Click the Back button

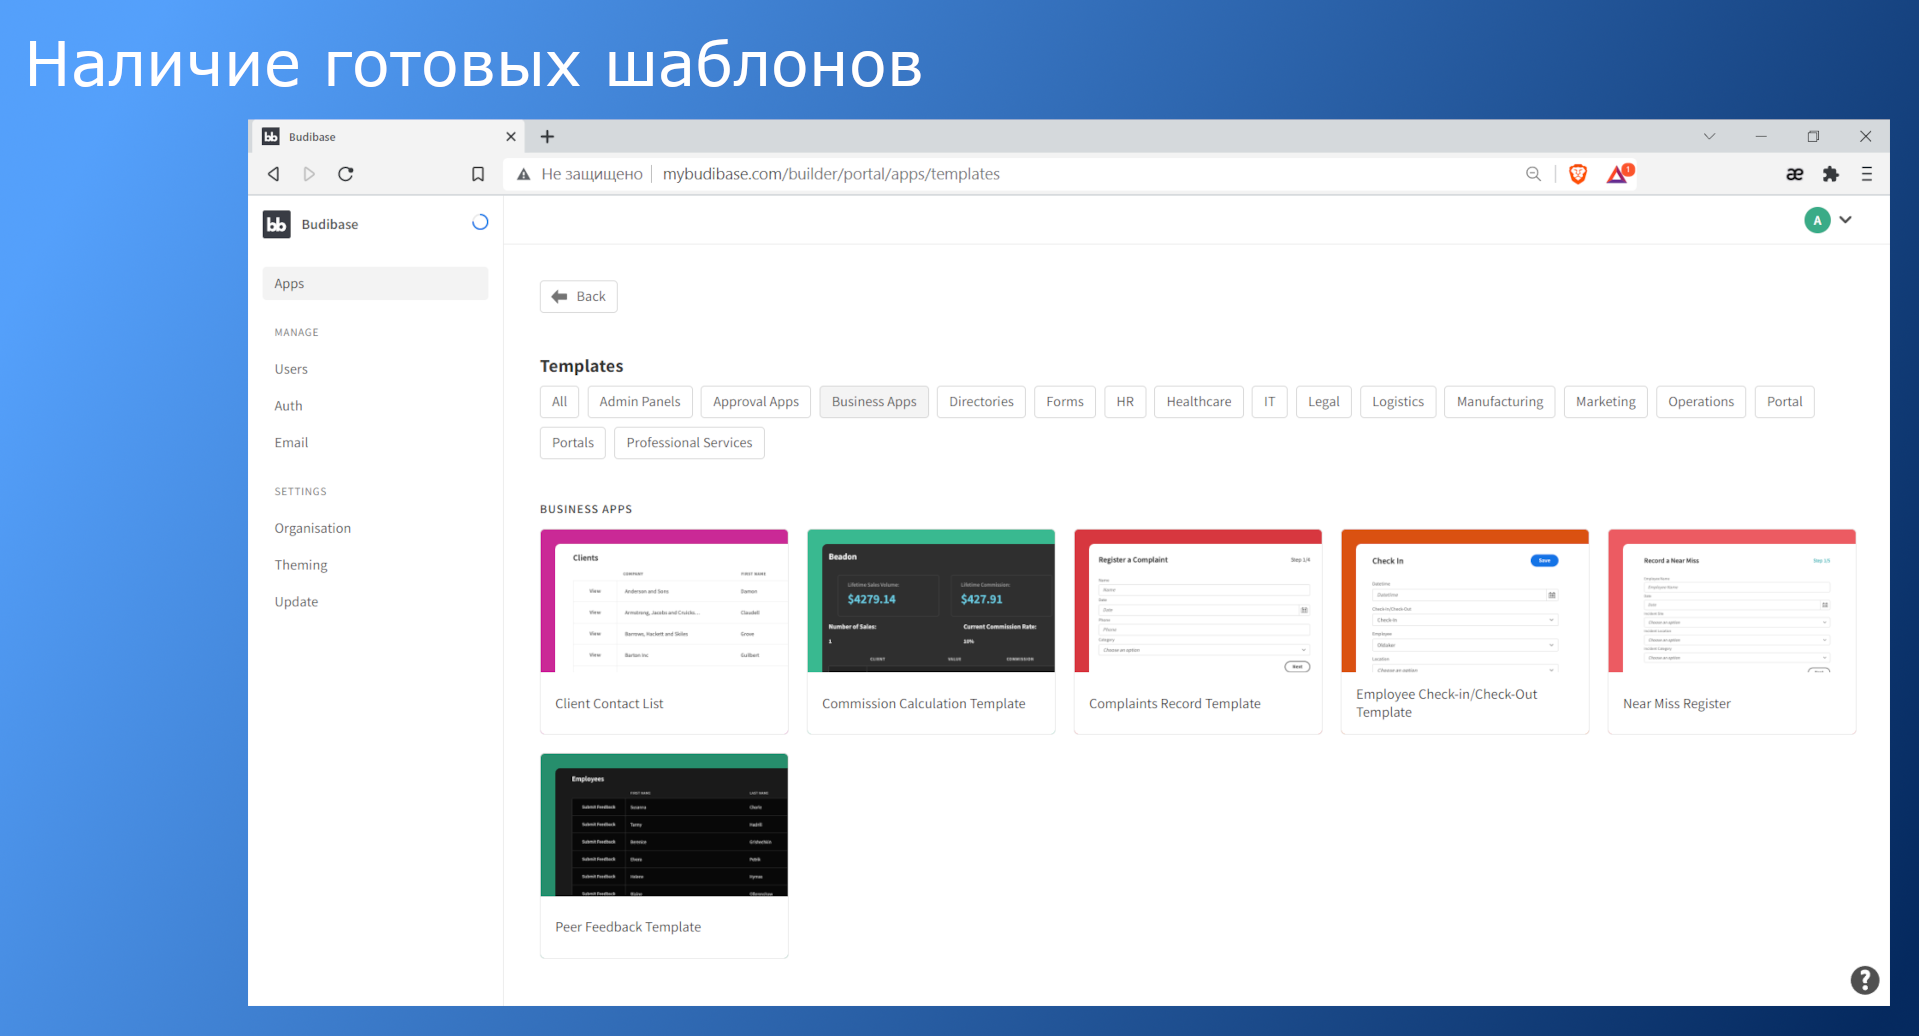point(579,297)
